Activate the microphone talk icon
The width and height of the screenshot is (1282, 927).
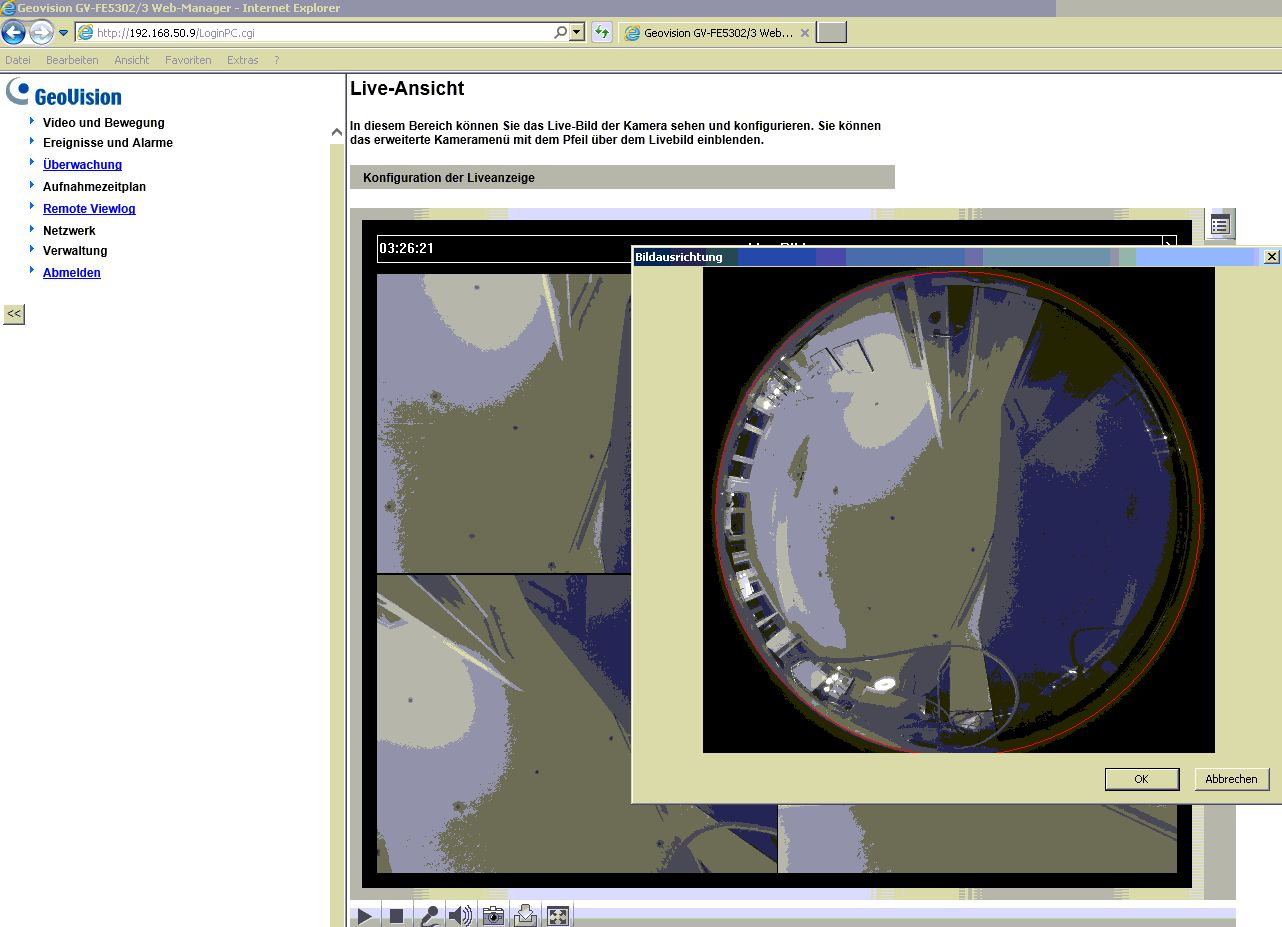click(x=429, y=916)
